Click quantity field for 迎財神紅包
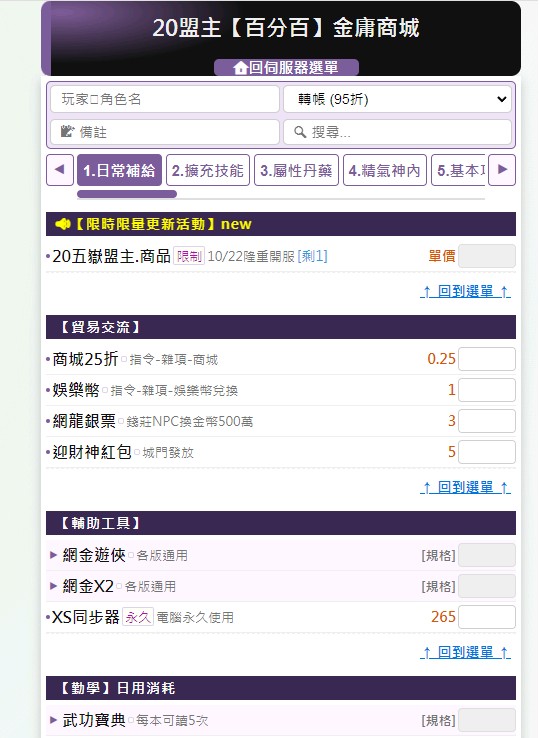This screenshot has height=738, width=539. pos(487,452)
